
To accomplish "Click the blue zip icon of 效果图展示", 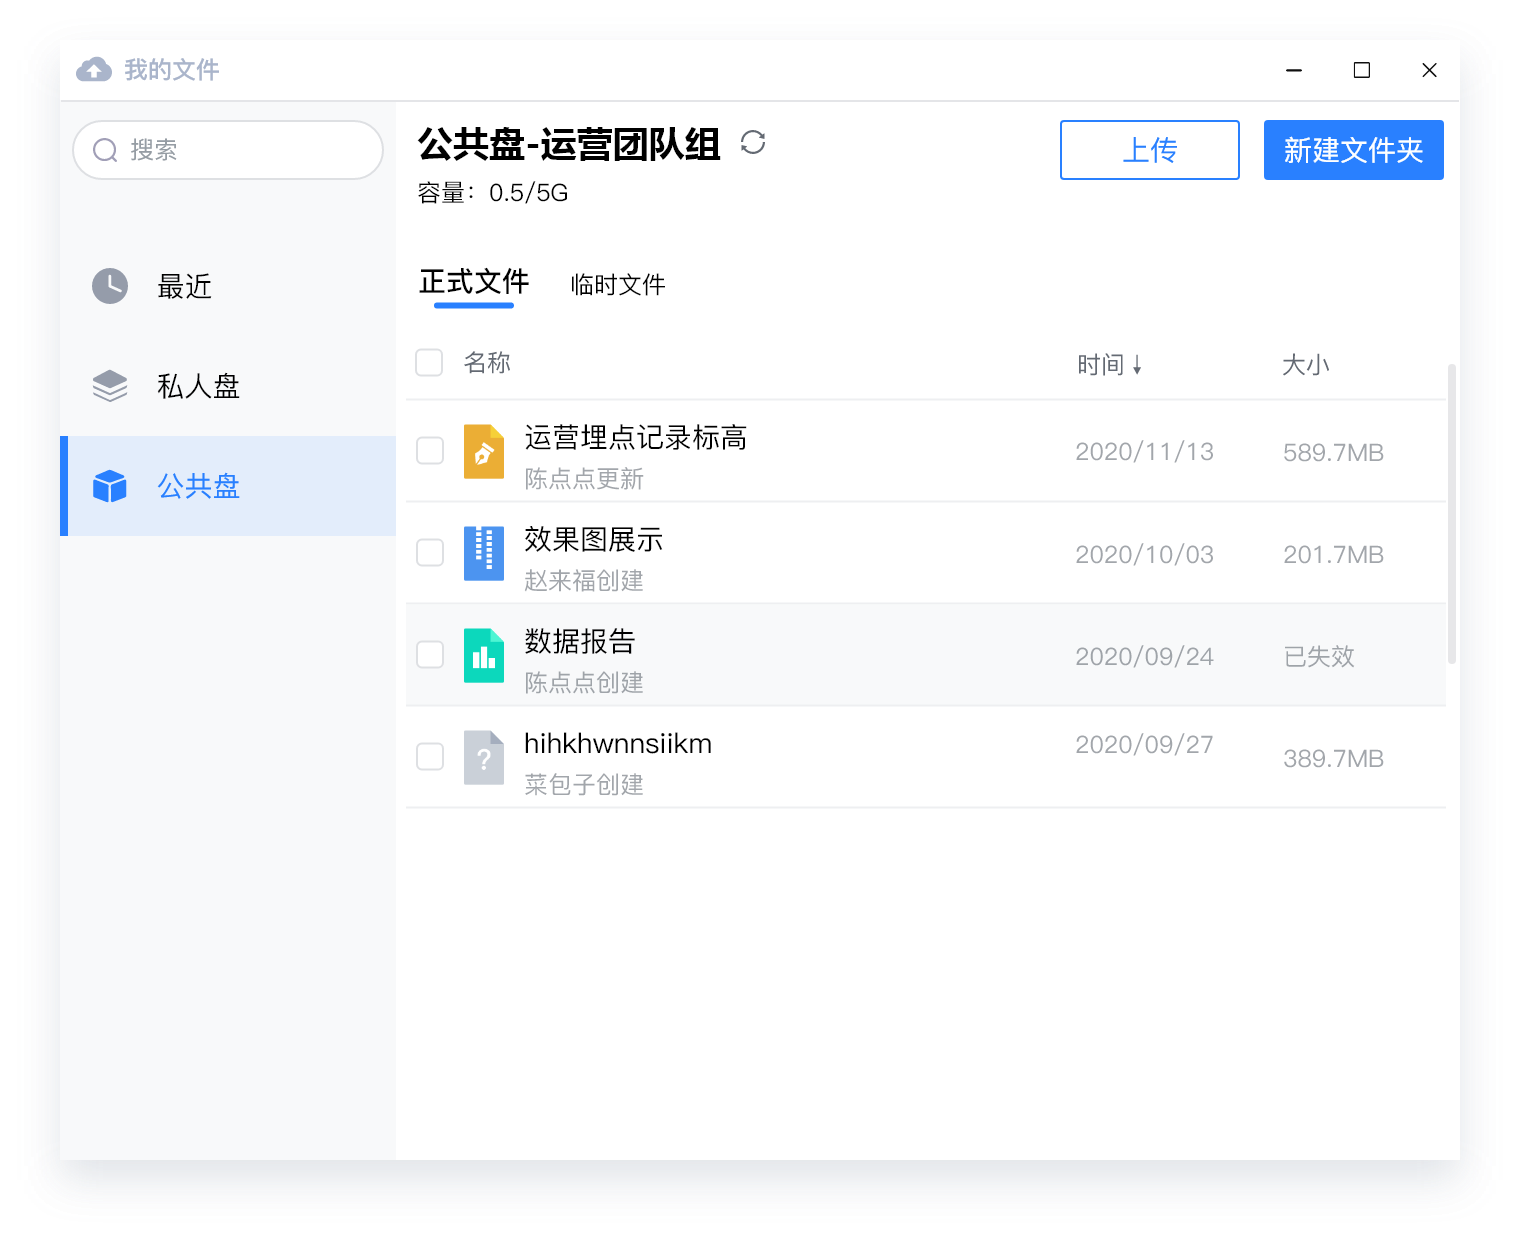I will click(484, 553).
